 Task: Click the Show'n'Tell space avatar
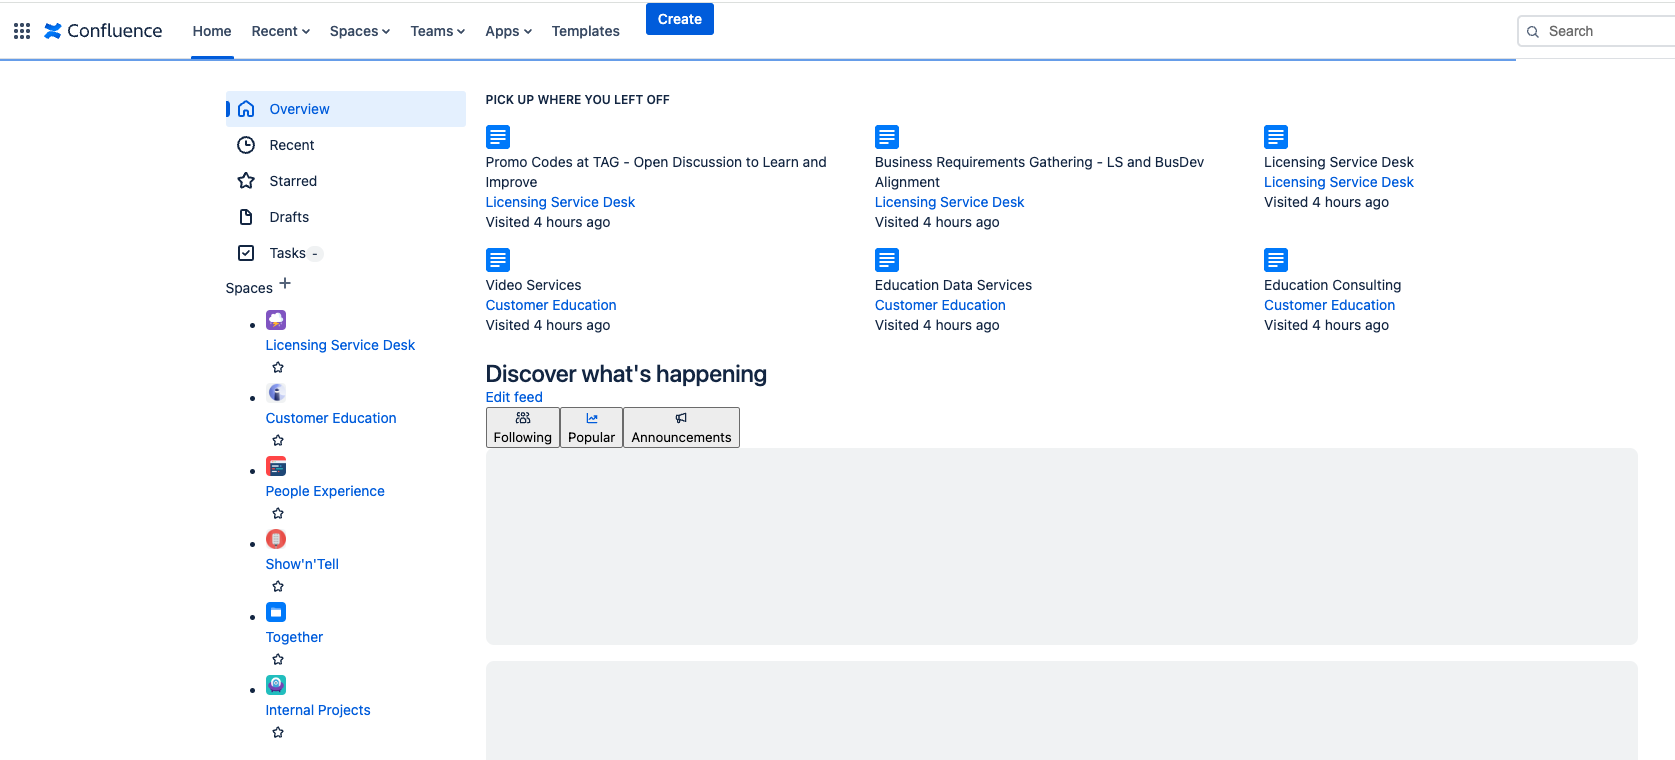coord(276,539)
